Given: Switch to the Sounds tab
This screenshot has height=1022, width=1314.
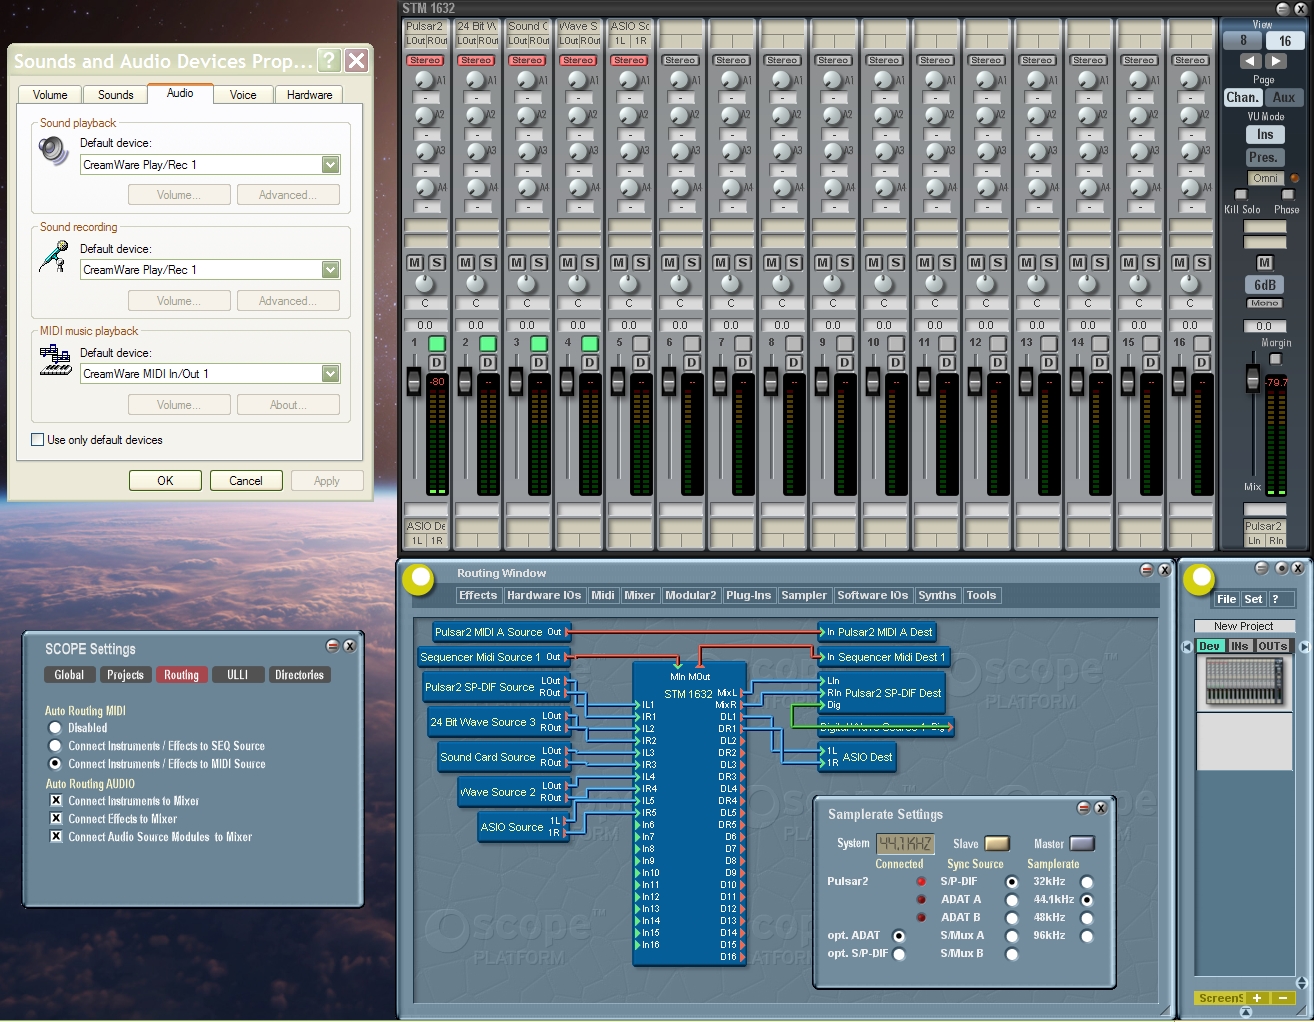Looking at the screenshot, I should [116, 95].
